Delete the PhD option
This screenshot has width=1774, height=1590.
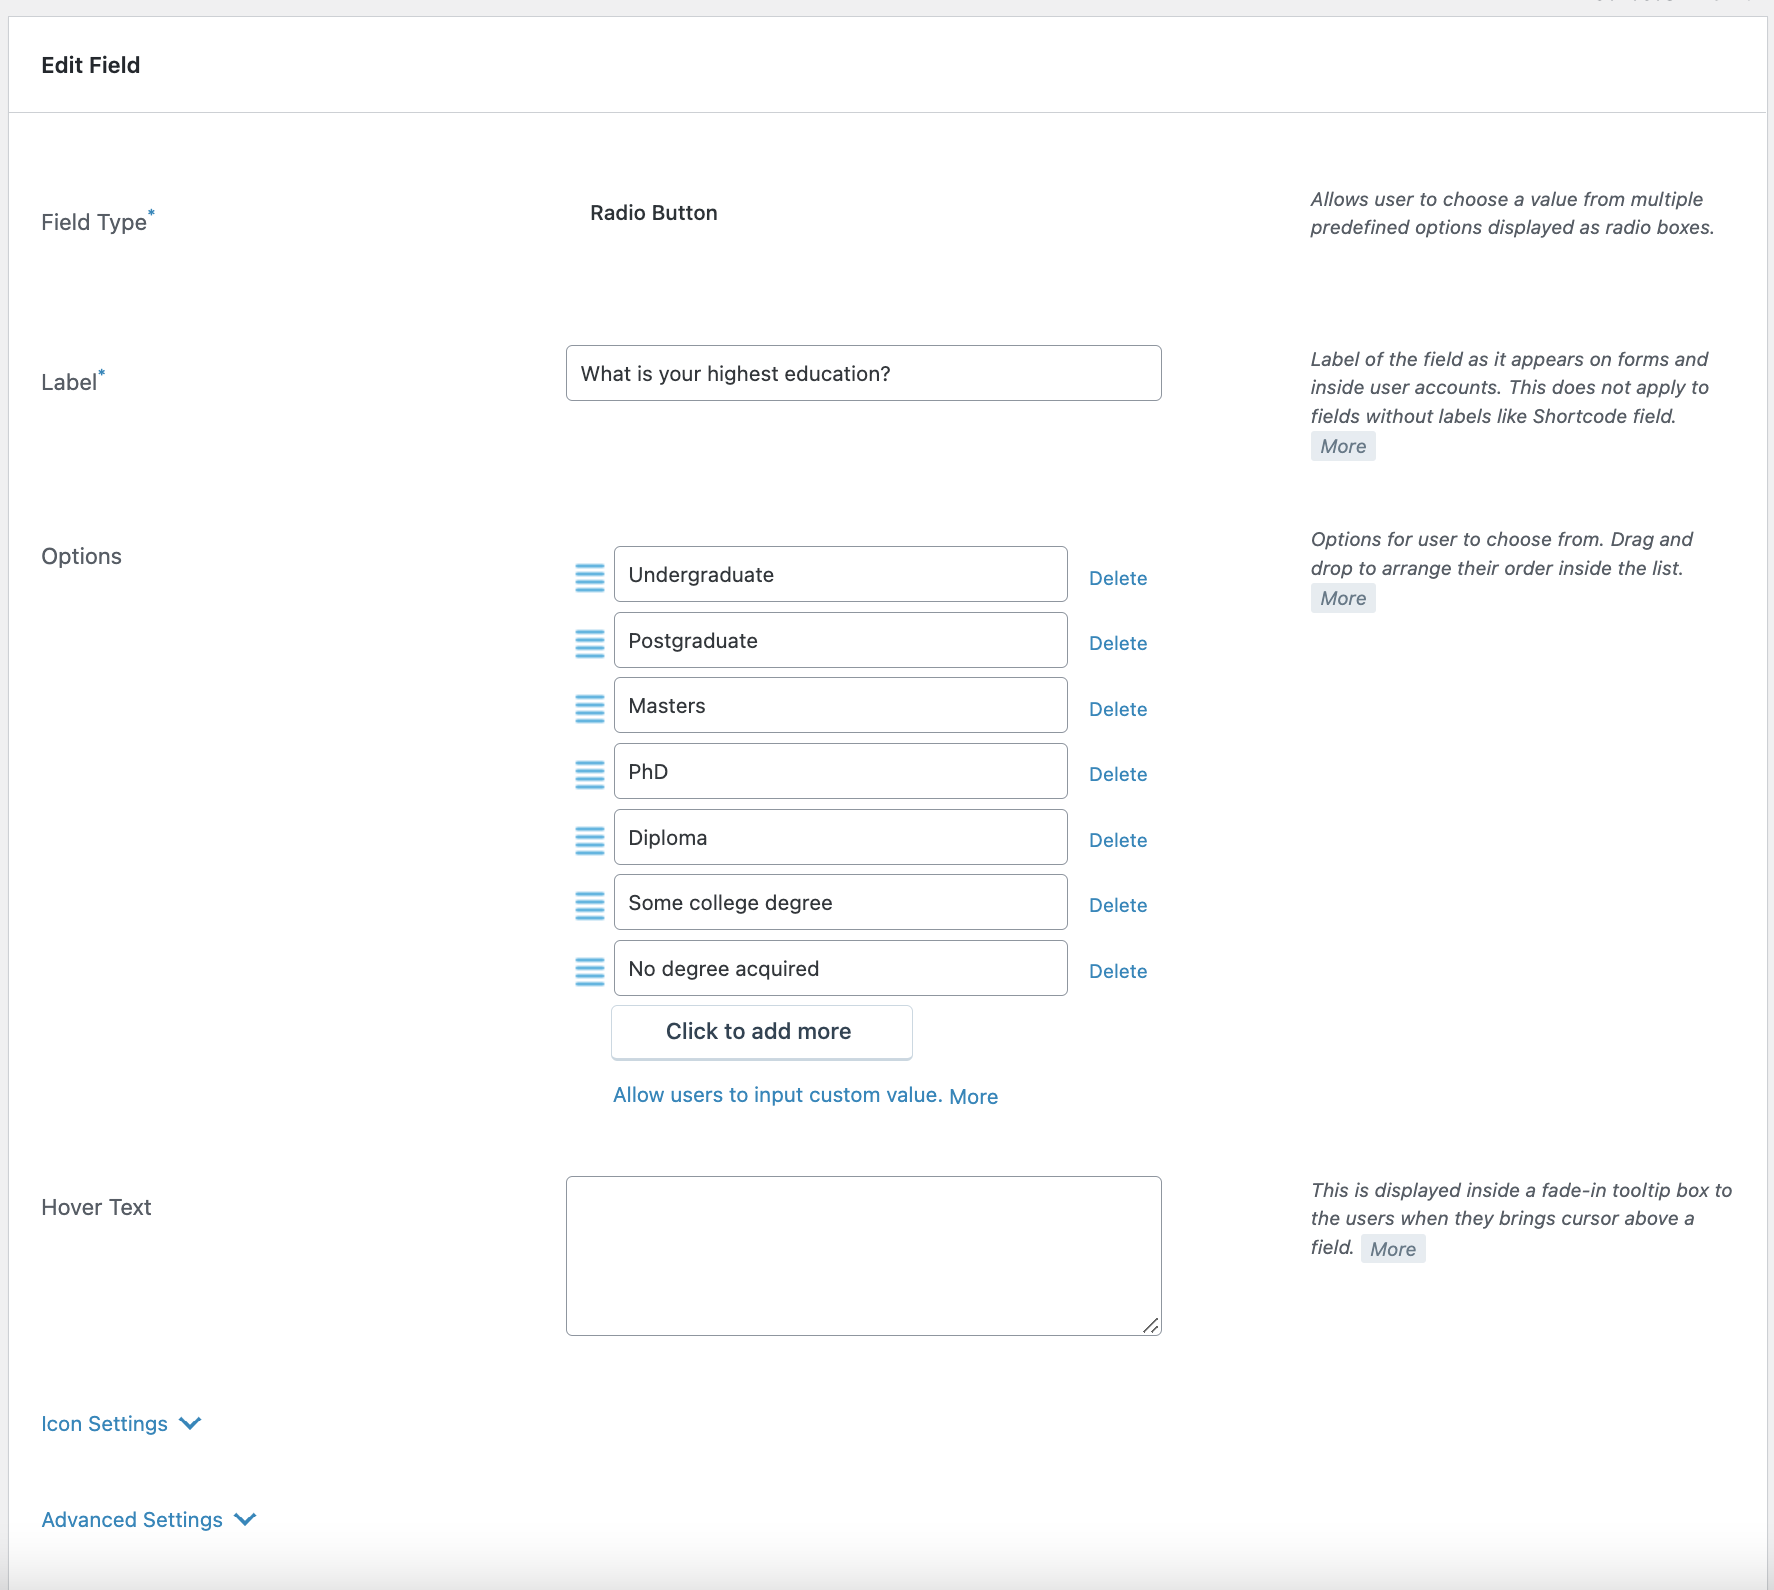point(1118,774)
